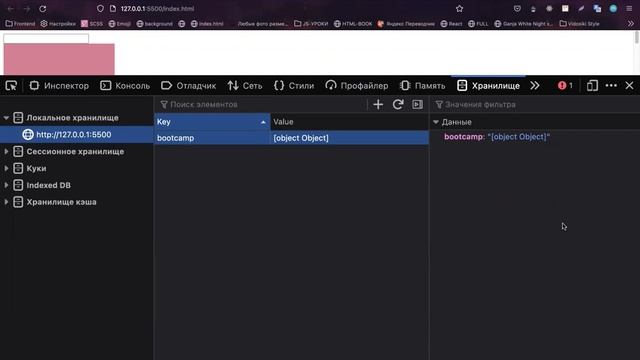Expand Хранилище кэша tree node
Screen dimensions: 640x360
click(x=6, y=202)
